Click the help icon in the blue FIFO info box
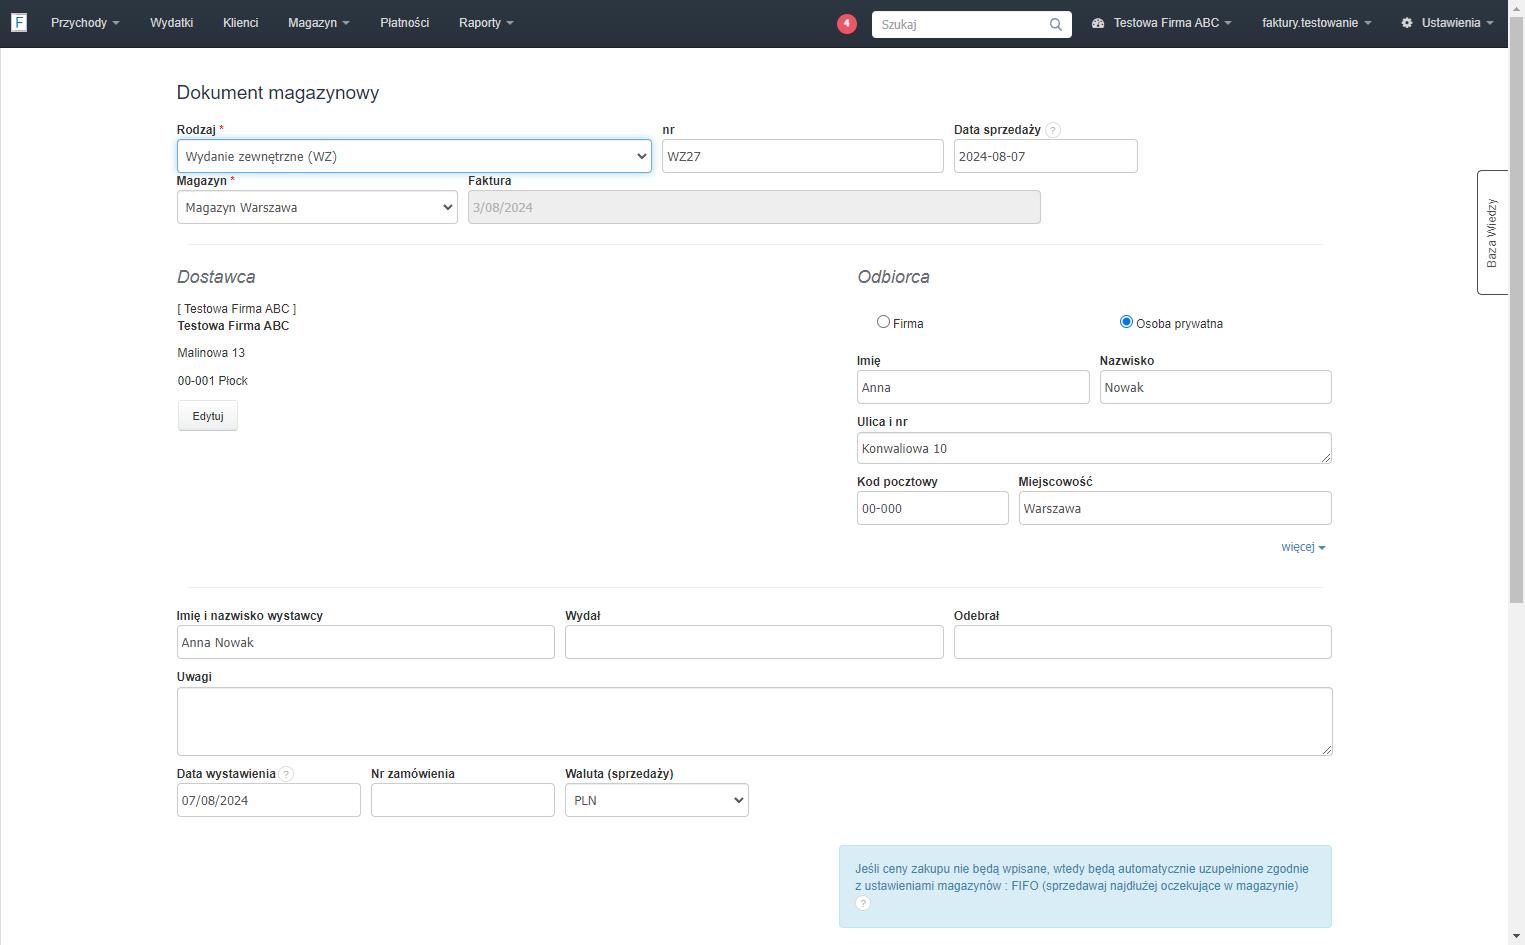Image resolution: width=1525 pixels, height=945 pixels. (x=863, y=903)
